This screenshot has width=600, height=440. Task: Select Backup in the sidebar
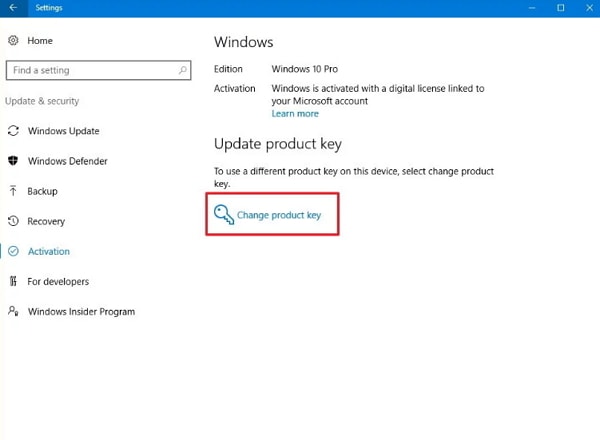(42, 191)
